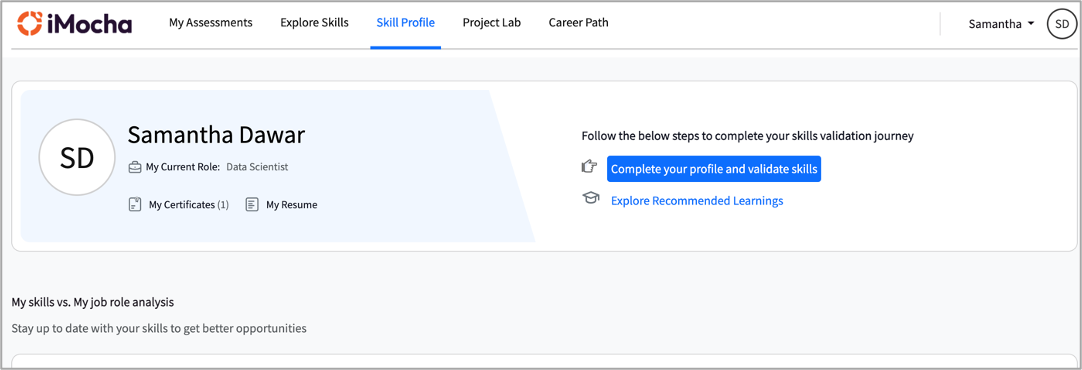The height and width of the screenshot is (370, 1082).
Task: Click the My Certificates document icon
Action: (135, 204)
